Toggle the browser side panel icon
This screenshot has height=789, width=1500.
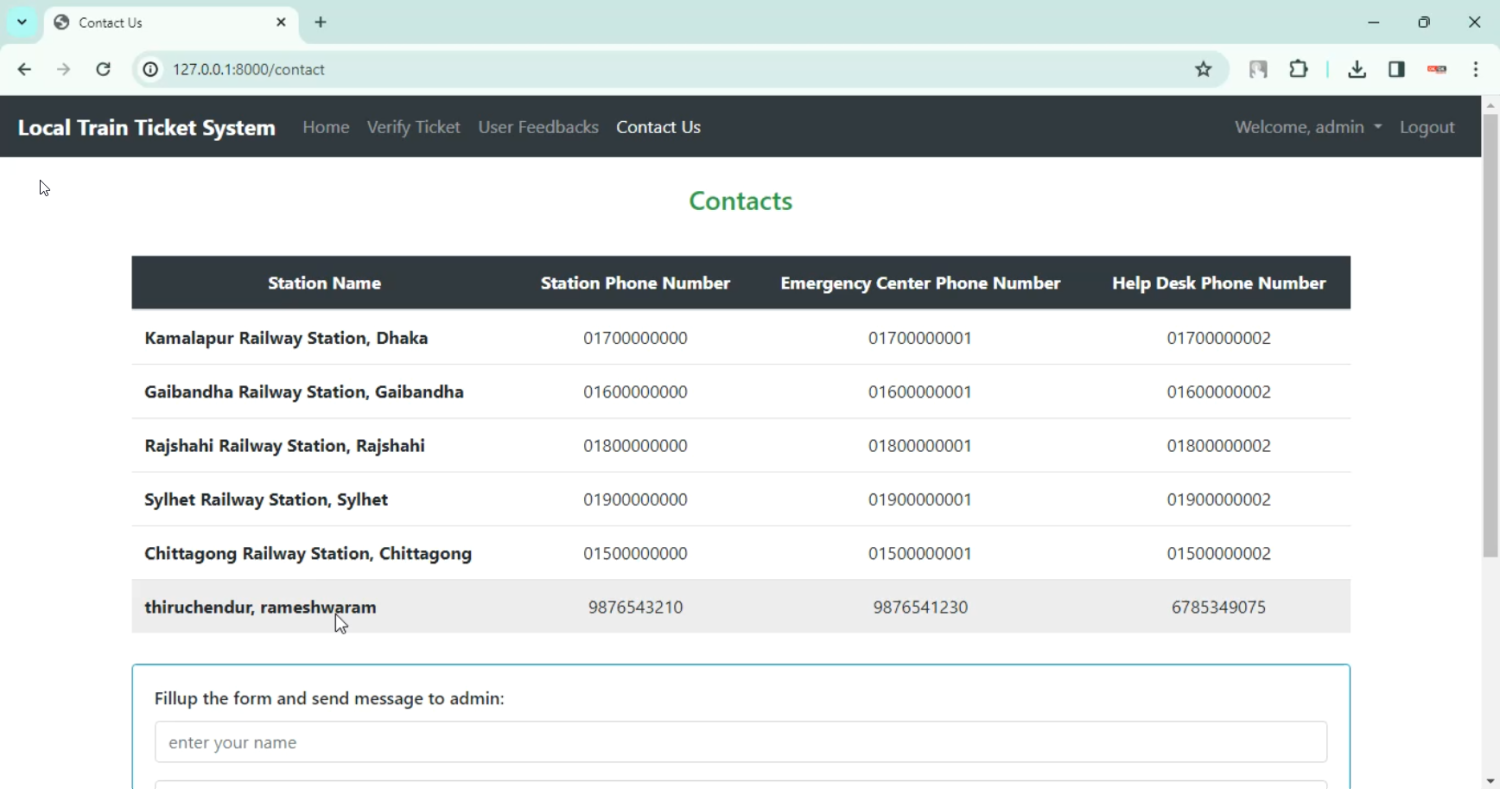(x=1396, y=69)
